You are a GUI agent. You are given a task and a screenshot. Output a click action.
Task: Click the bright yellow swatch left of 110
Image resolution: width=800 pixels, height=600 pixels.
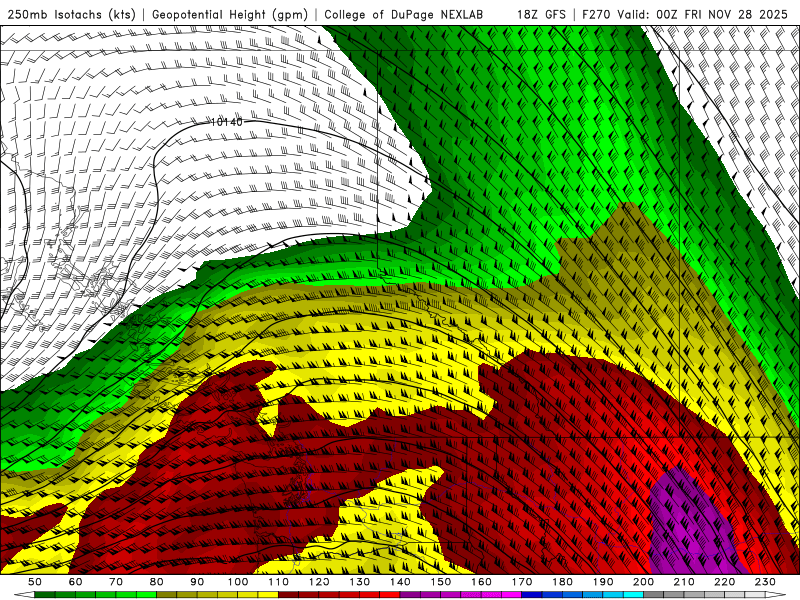(x=268, y=595)
